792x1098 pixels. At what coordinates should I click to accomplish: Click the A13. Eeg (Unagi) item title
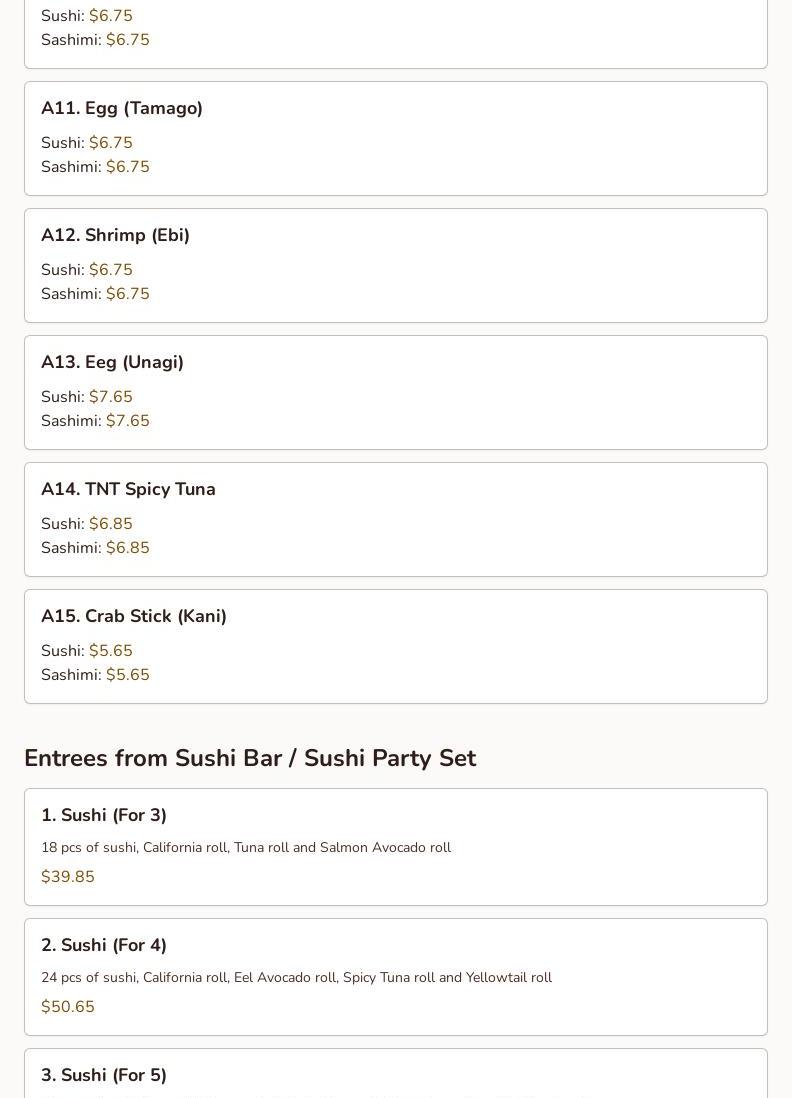(x=112, y=362)
